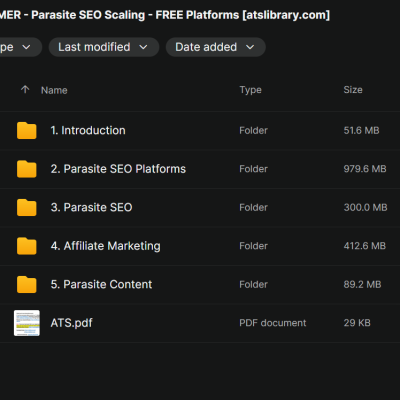Sort files by Type column header

pos(250,90)
